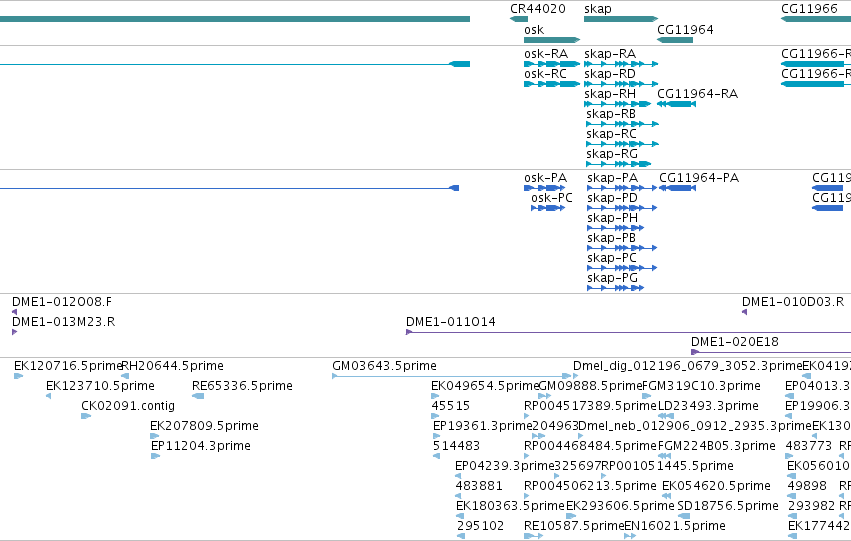This screenshot has width=851, height=541.
Task: Click the RH20644.5prime EST label
Action: 172,366
